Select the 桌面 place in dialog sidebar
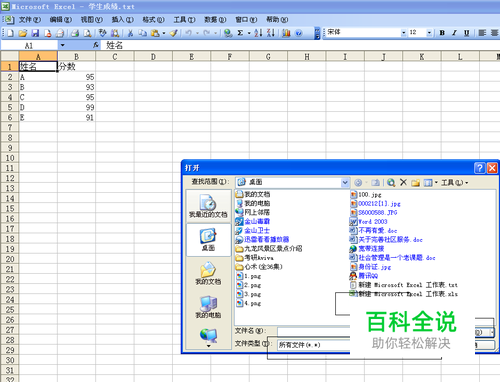Image resolution: width=500 pixels, height=382 pixels. click(208, 240)
